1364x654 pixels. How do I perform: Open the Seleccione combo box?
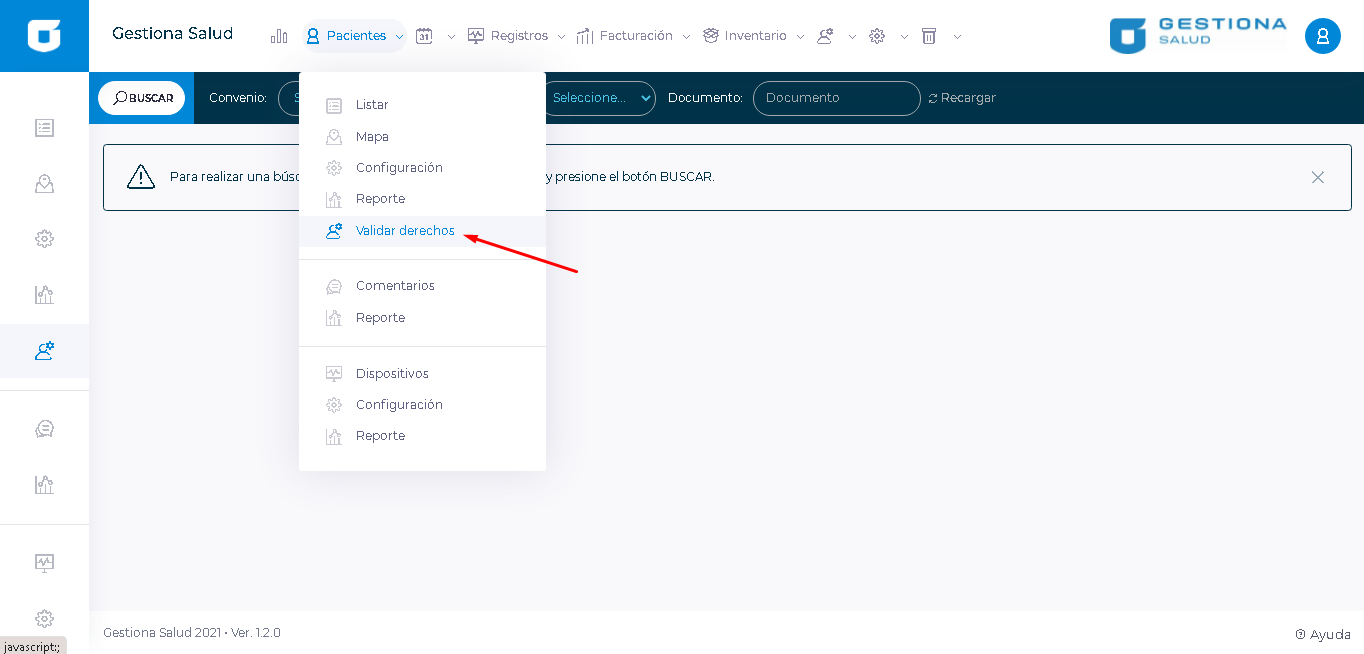(x=600, y=98)
